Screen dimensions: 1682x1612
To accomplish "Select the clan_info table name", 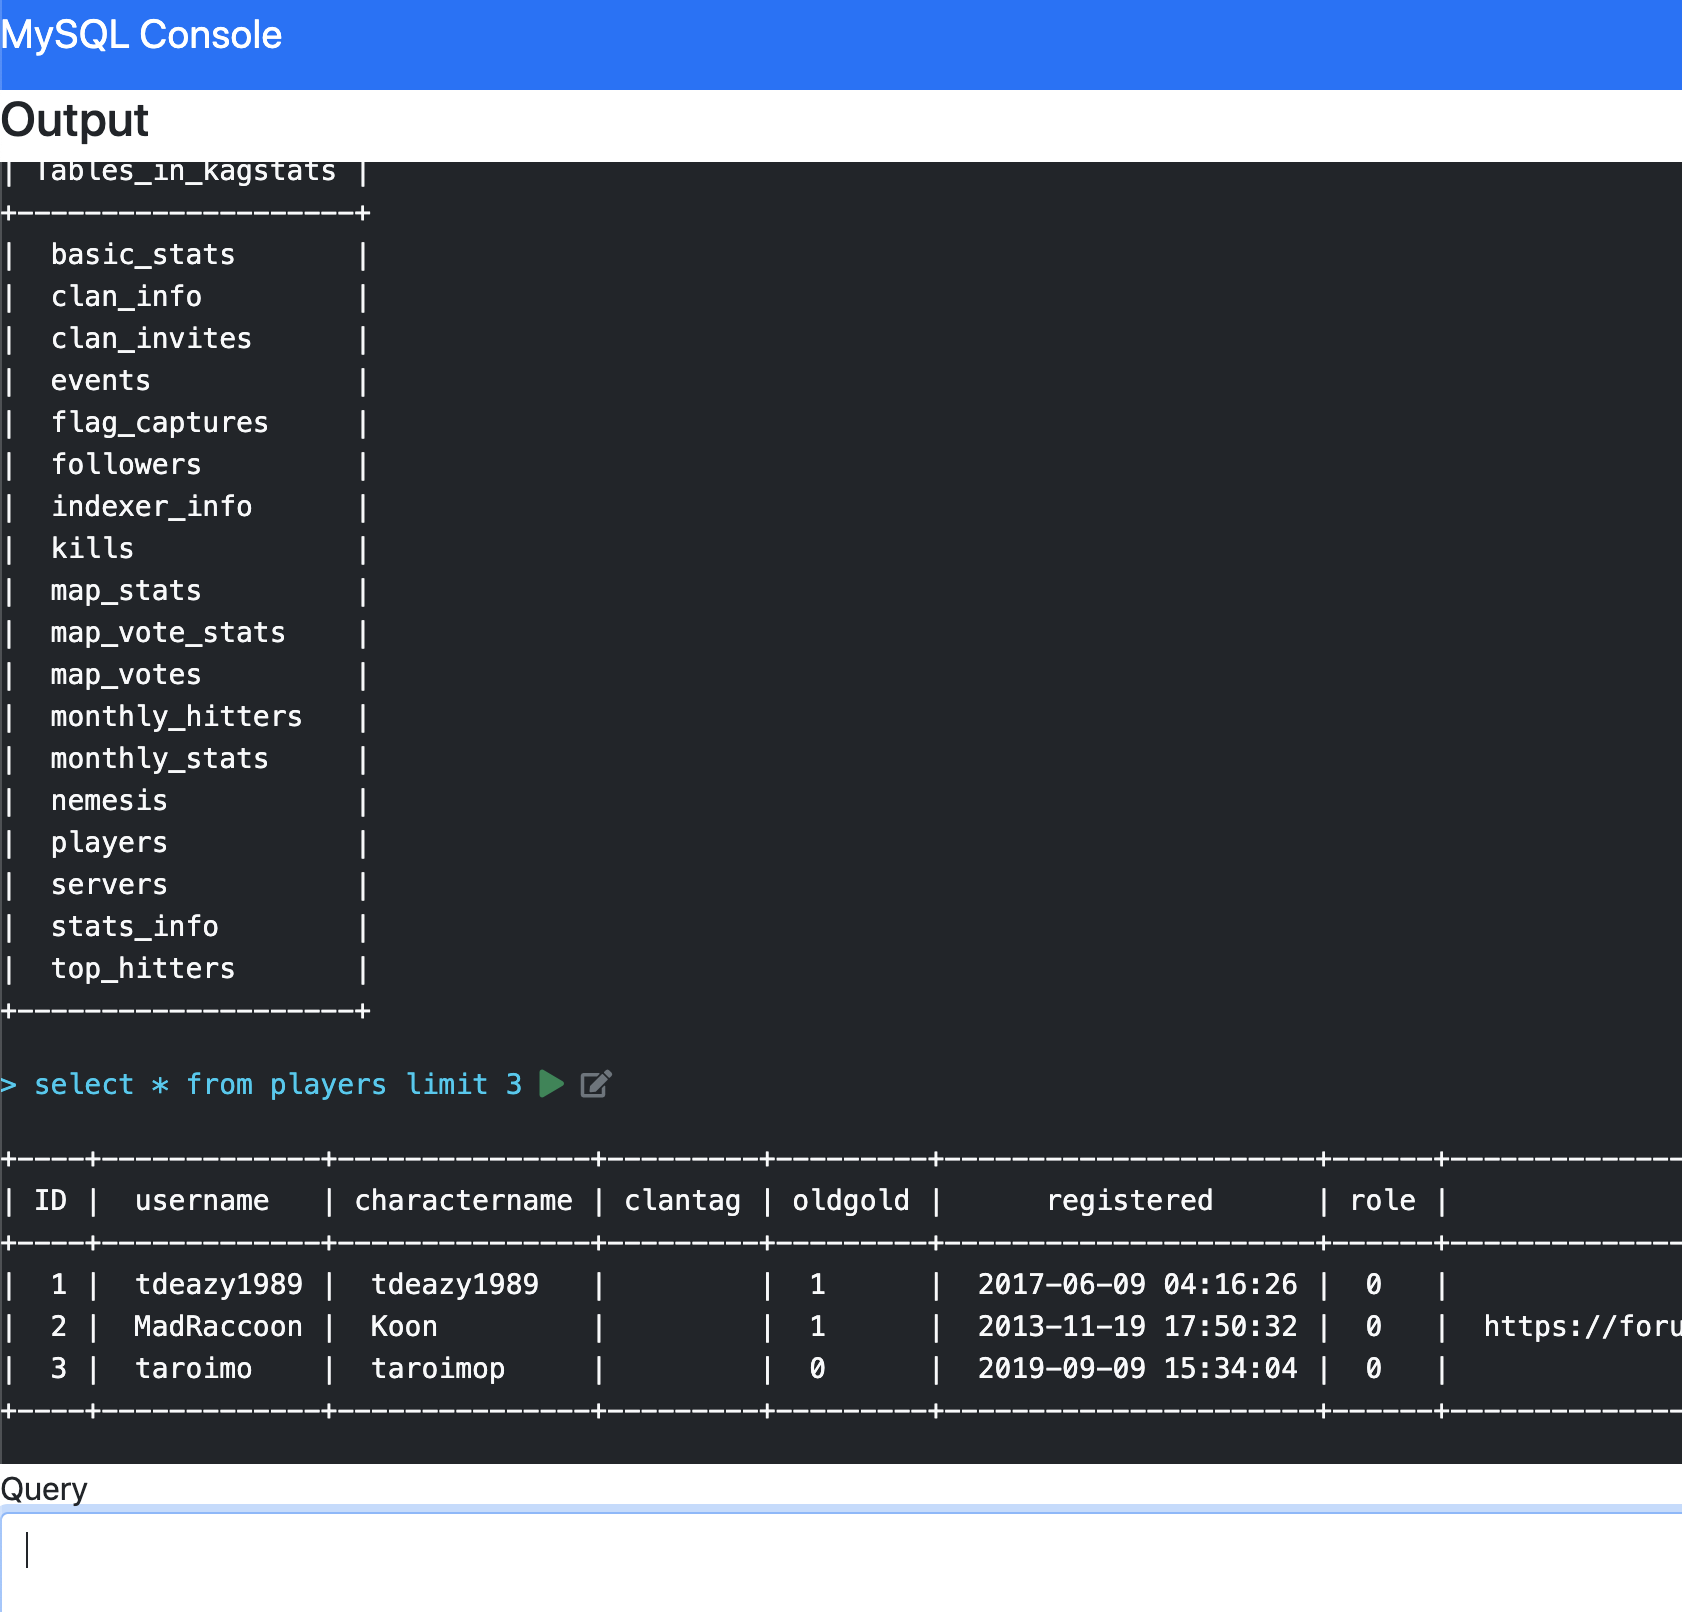I will [126, 297].
